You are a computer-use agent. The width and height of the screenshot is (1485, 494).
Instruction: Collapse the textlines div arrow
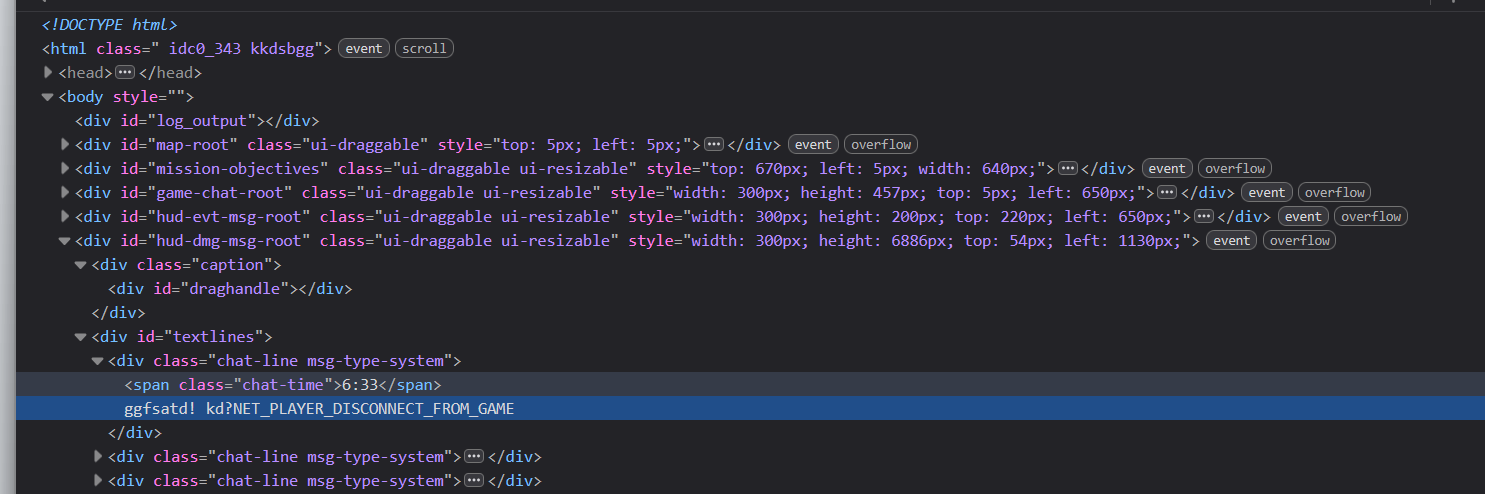point(81,337)
